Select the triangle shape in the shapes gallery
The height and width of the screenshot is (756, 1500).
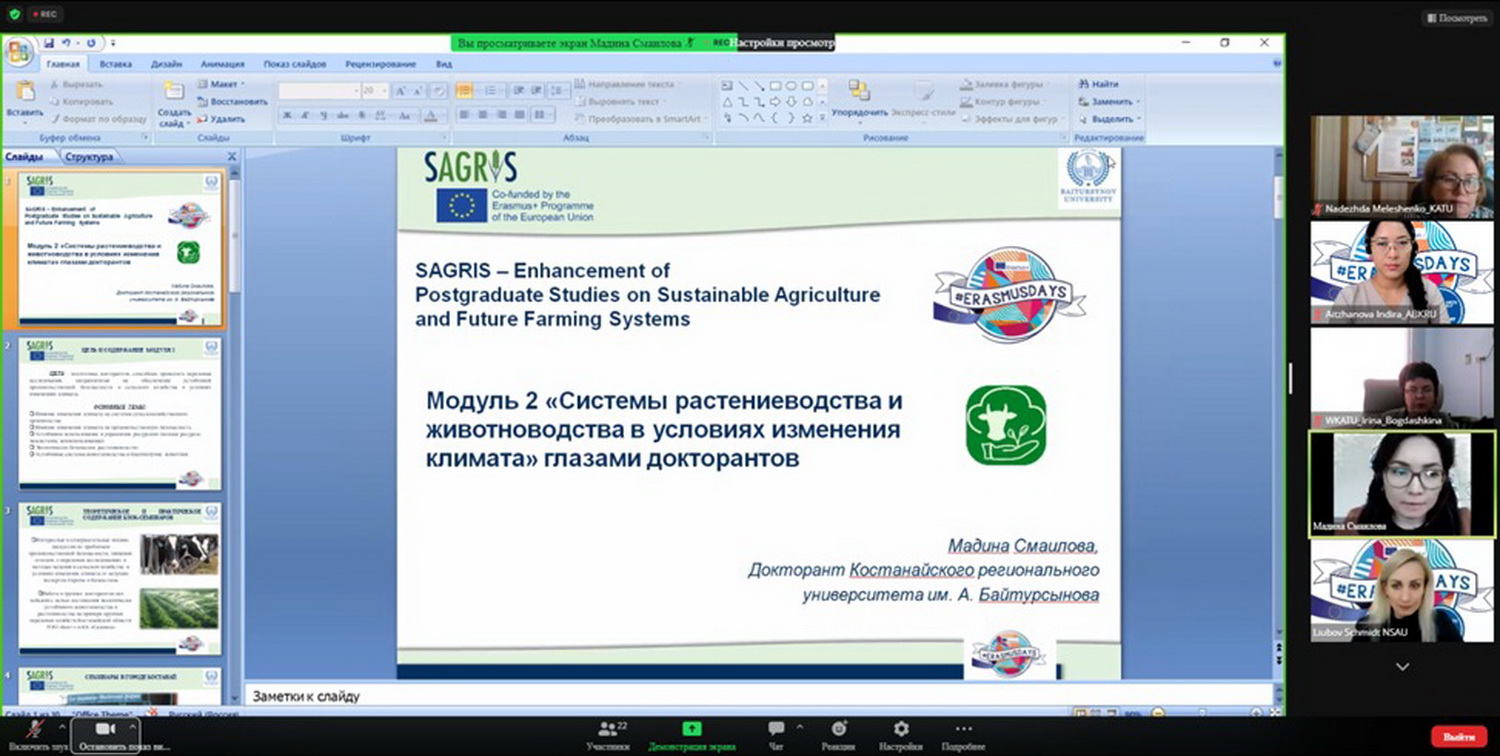coord(727,102)
